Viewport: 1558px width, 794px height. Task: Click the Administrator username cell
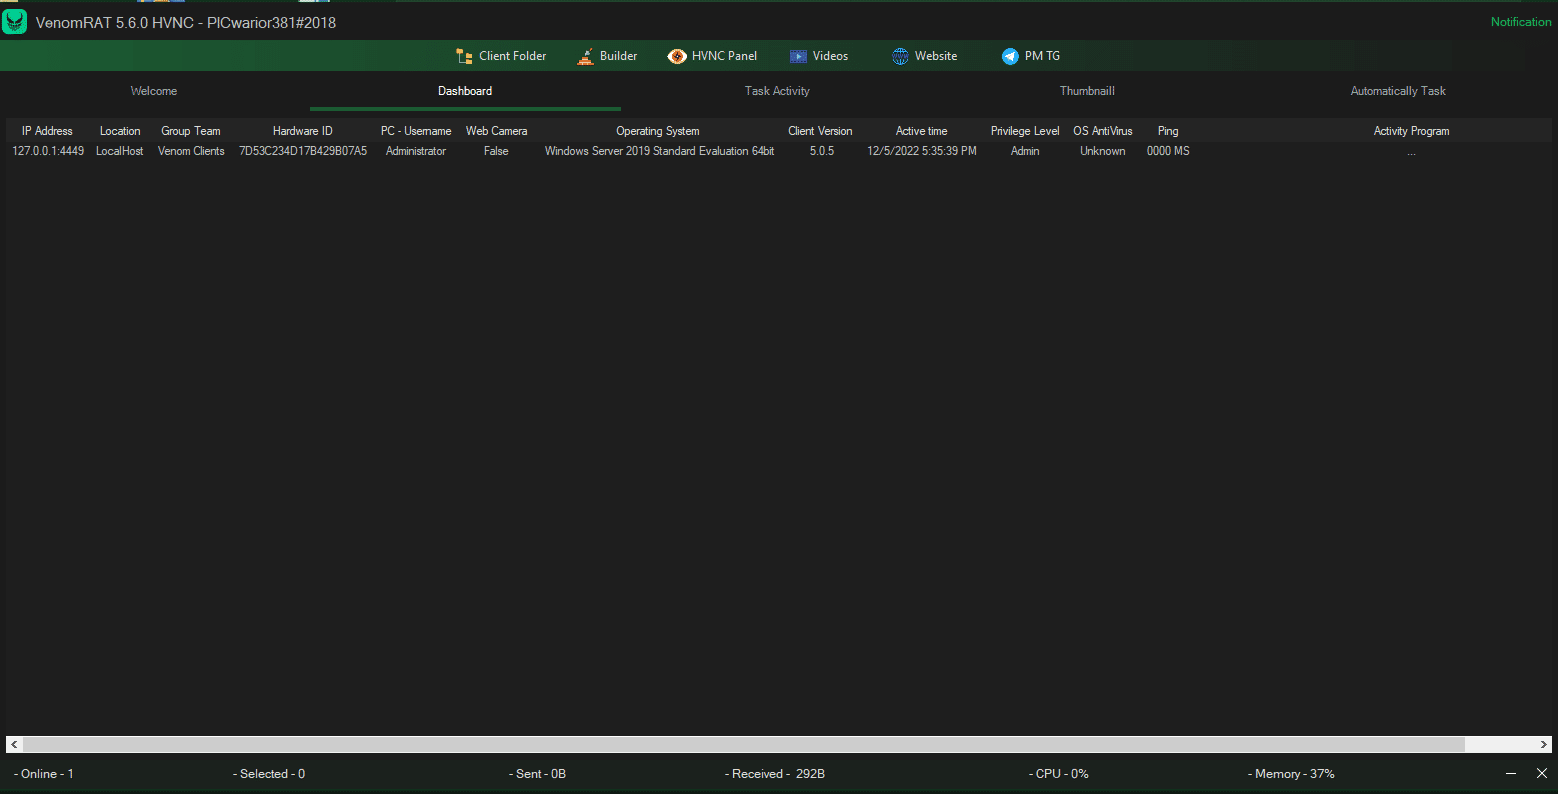click(x=416, y=151)
